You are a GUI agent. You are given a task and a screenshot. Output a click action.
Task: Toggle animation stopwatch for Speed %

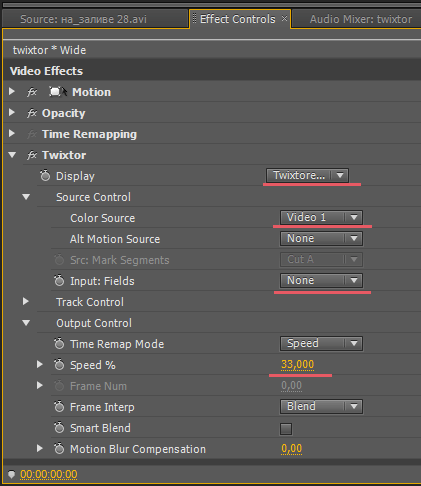pos(59,365)
